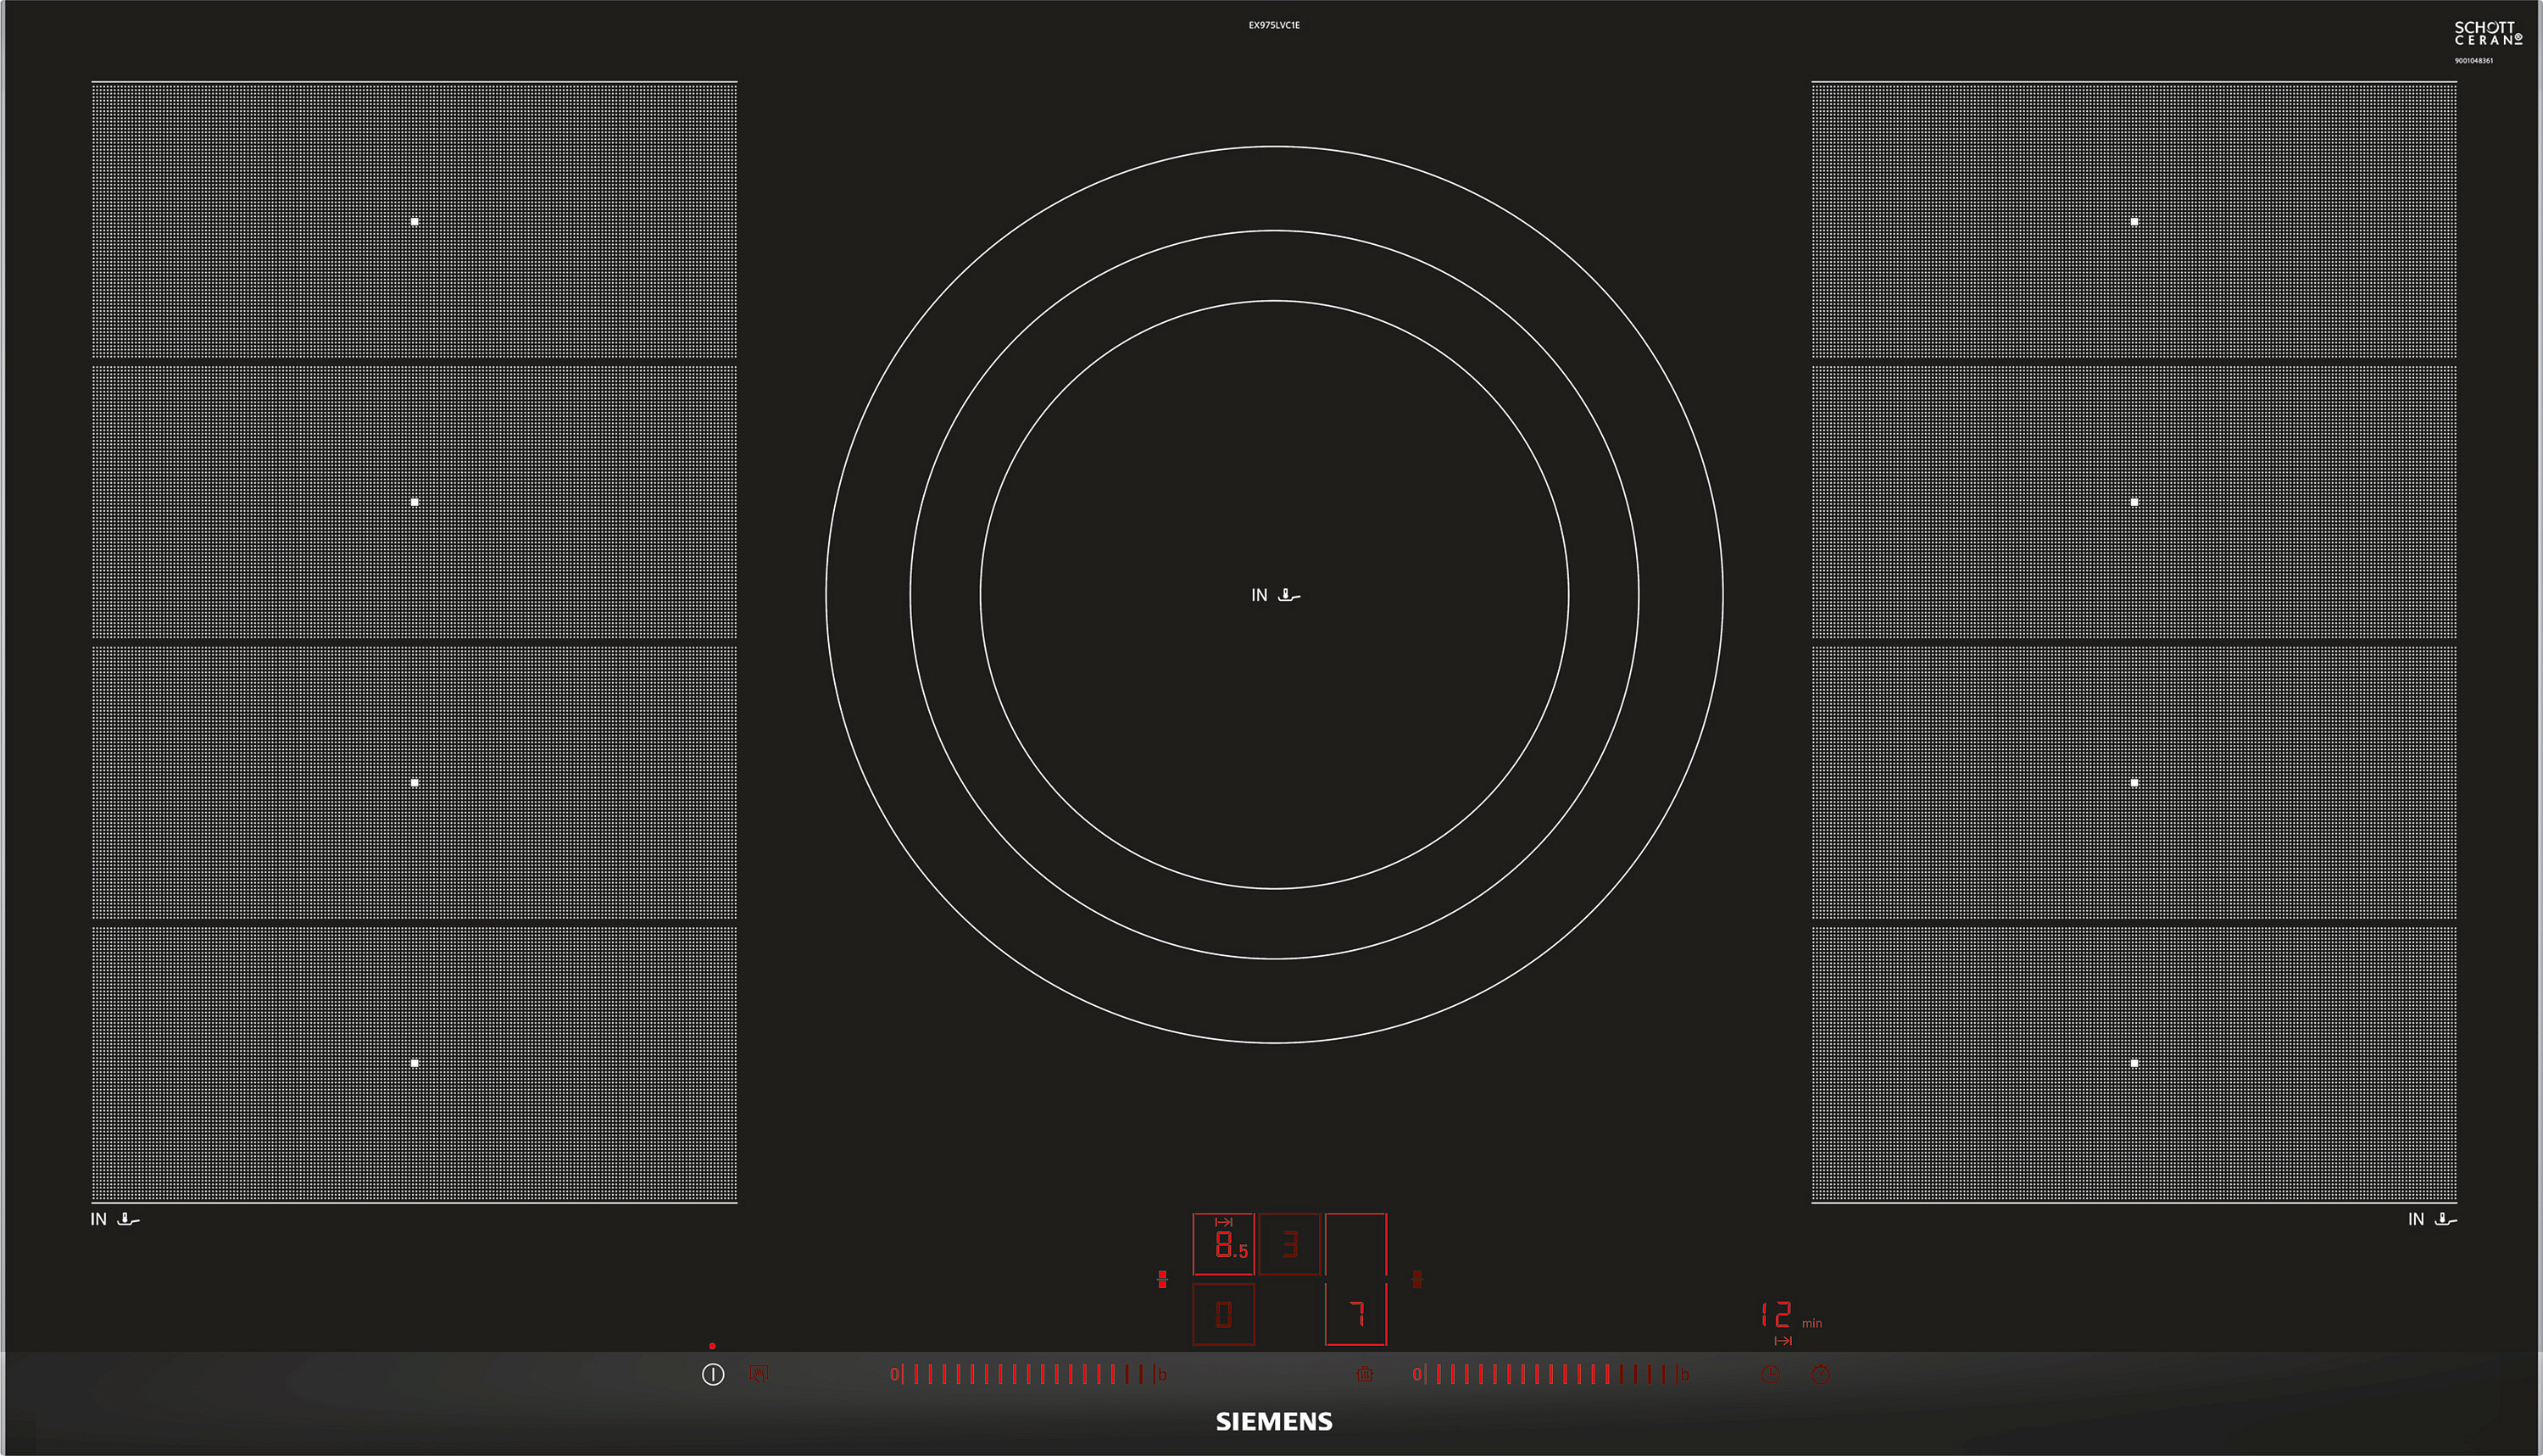Image resolution: width=2543 pixels, height=1456 pixels.
Task: Tap the center of the round triple-ring cooking zone
Action: (1274, 595)
